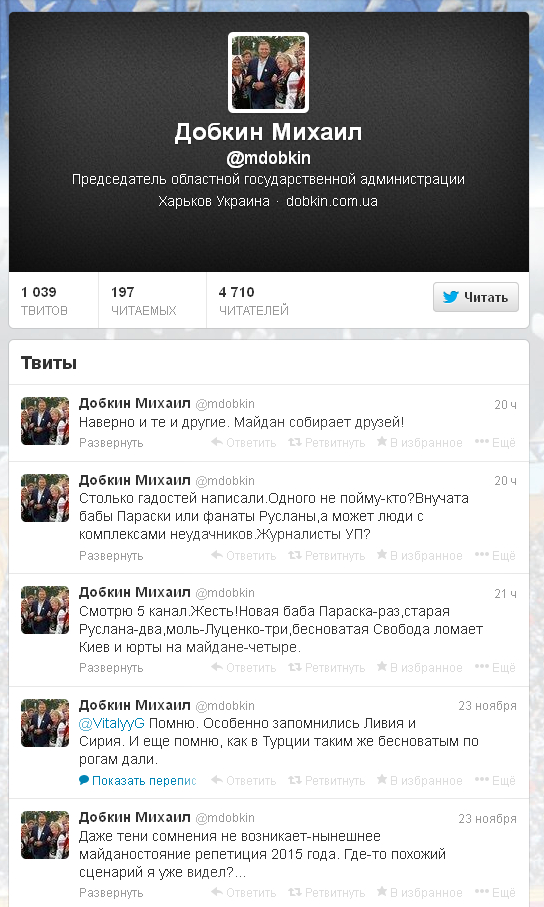544x907 pixels.
Task: Click the star icon on the first tweet
Action: coord(382,442)
